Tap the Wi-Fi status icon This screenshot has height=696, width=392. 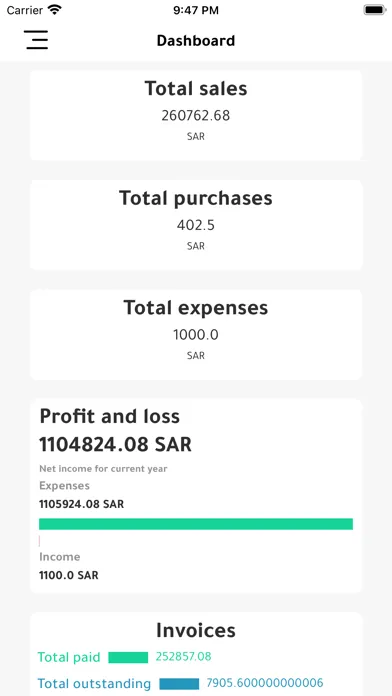coord(55,10)
